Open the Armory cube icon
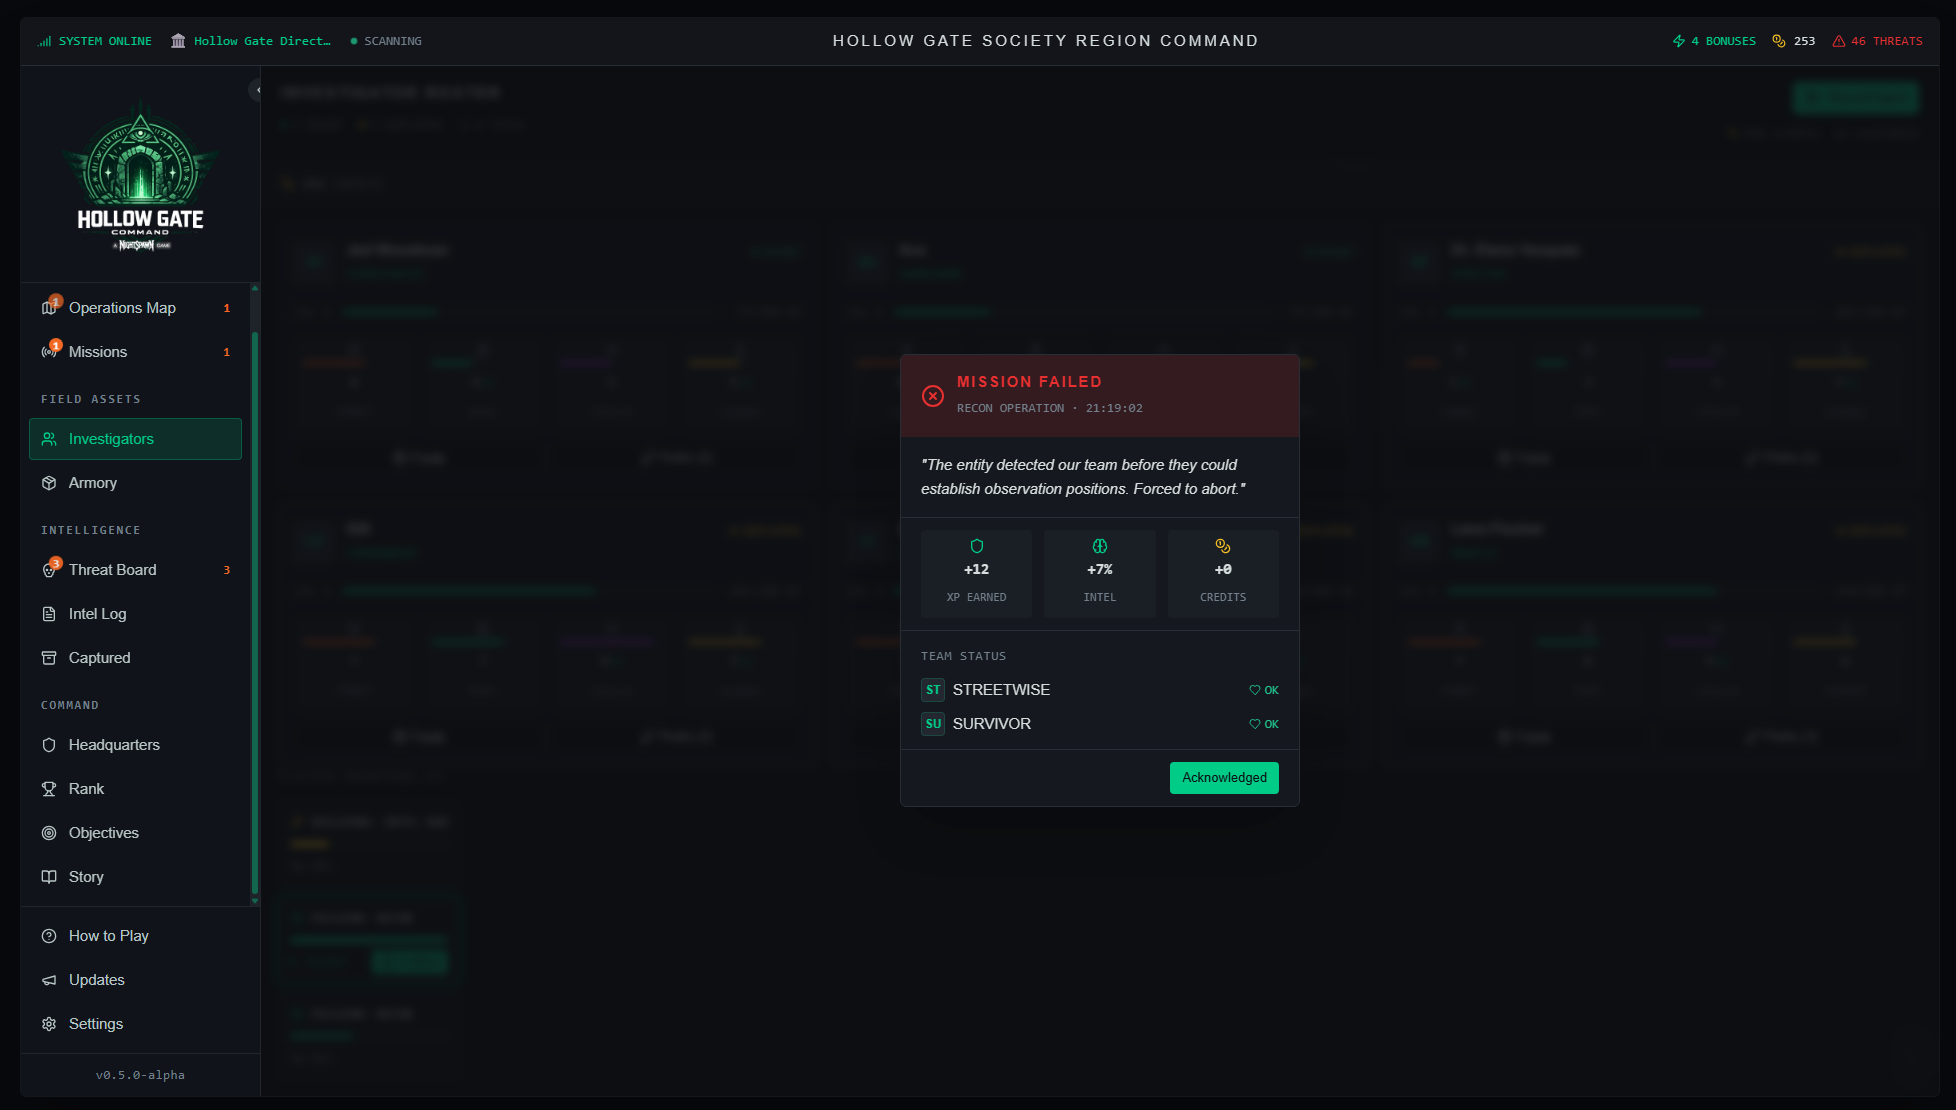Viewport: 1956px width, 1110px height. [49, 483]
